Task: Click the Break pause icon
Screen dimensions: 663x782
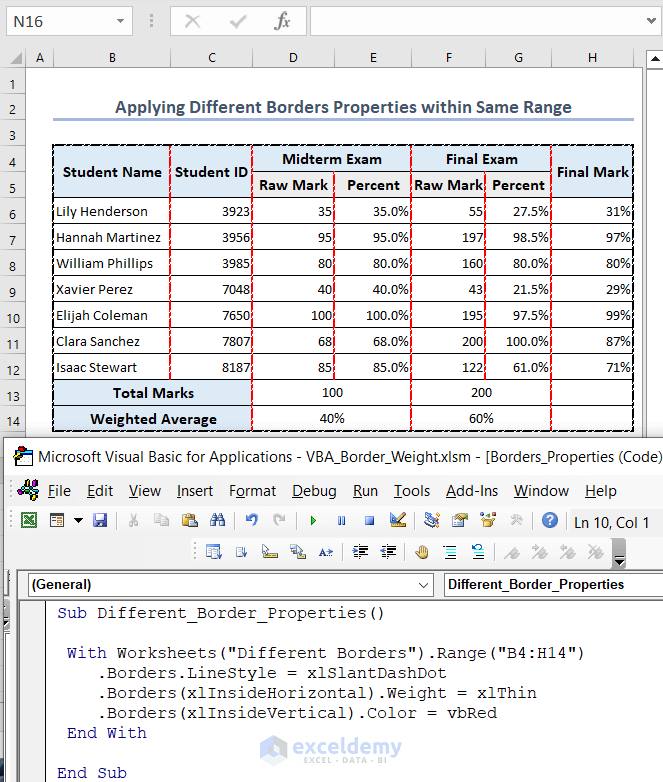Action: click(341, 521)
